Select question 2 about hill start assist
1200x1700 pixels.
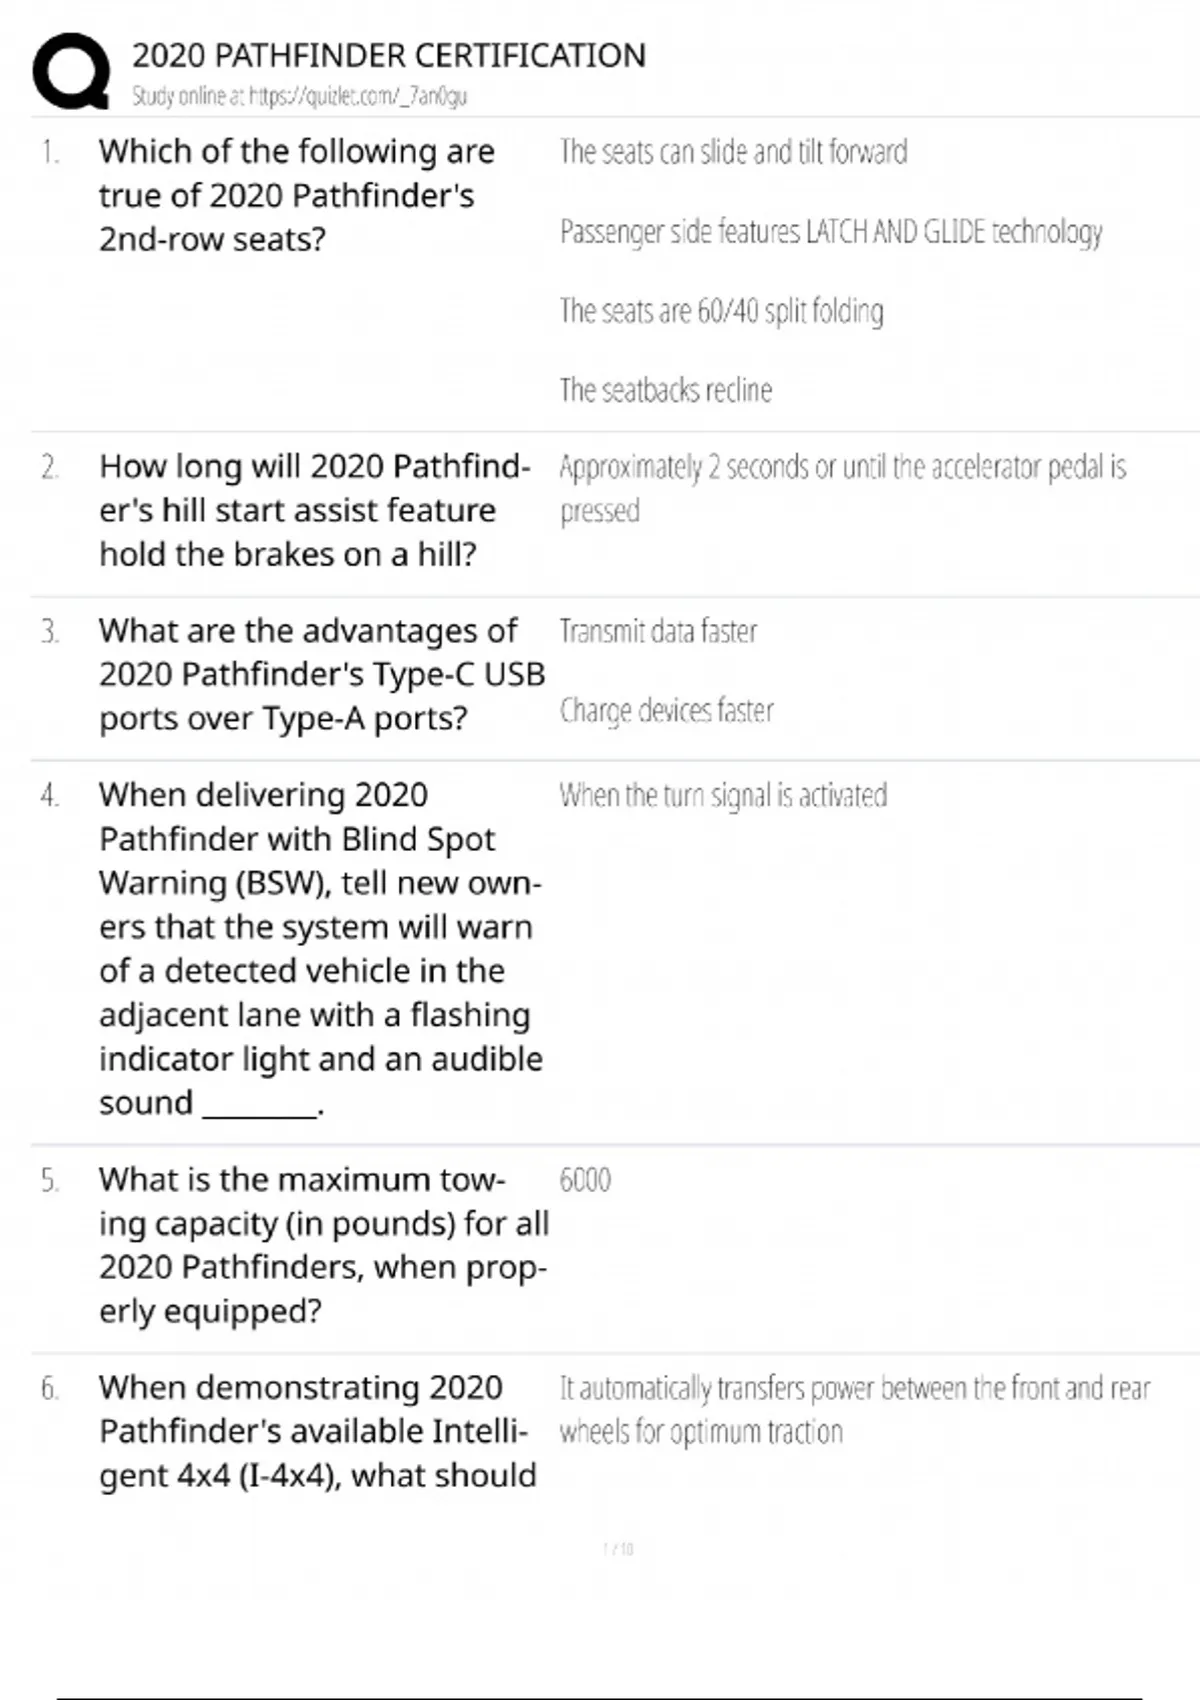[314, 510]
